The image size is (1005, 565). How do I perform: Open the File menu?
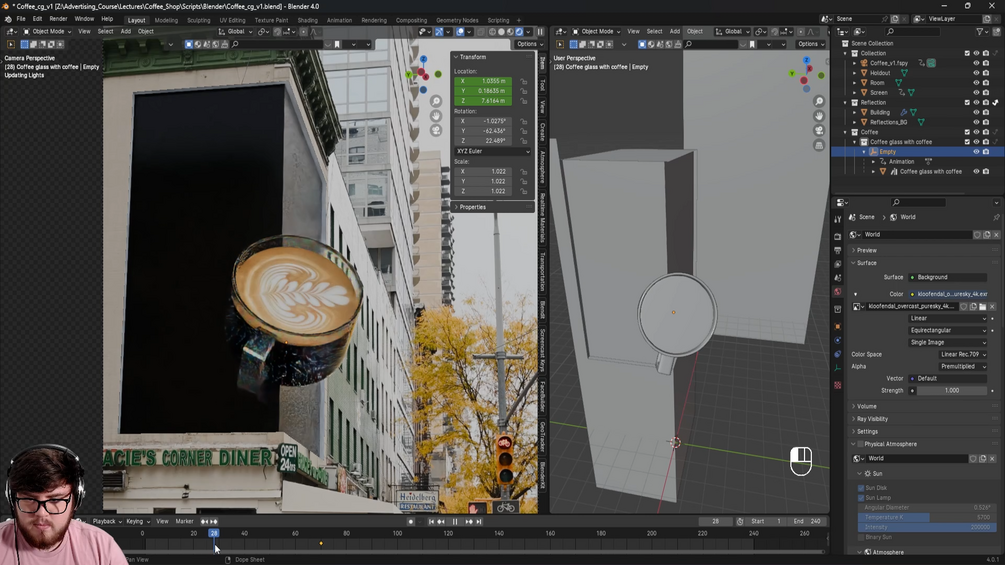pos(21,19)
